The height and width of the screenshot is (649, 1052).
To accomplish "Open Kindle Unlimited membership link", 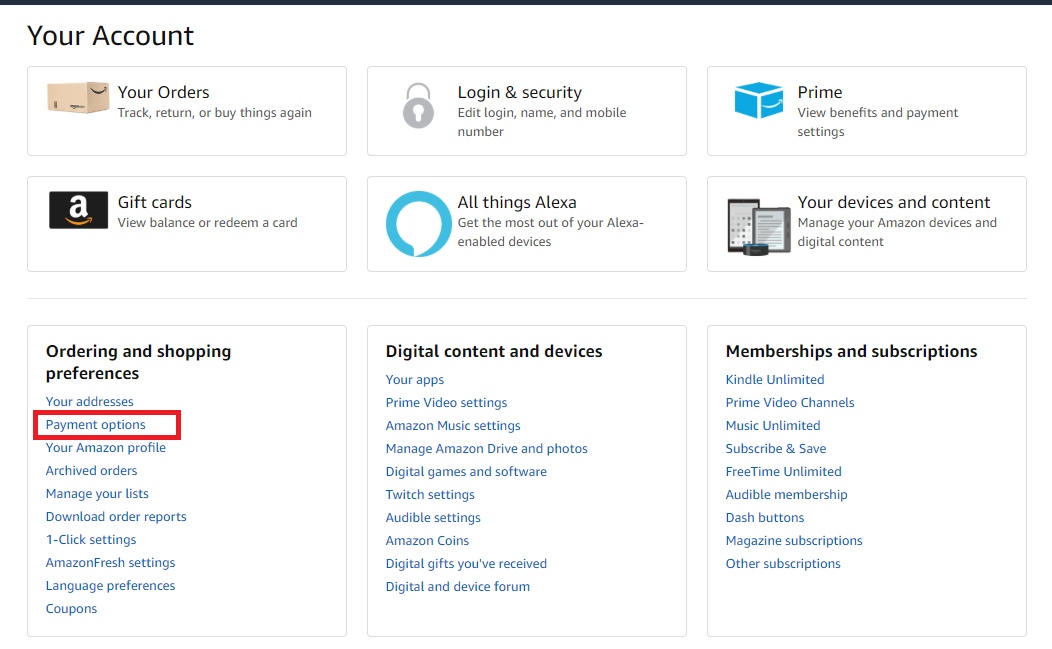I will pos(775,380).
